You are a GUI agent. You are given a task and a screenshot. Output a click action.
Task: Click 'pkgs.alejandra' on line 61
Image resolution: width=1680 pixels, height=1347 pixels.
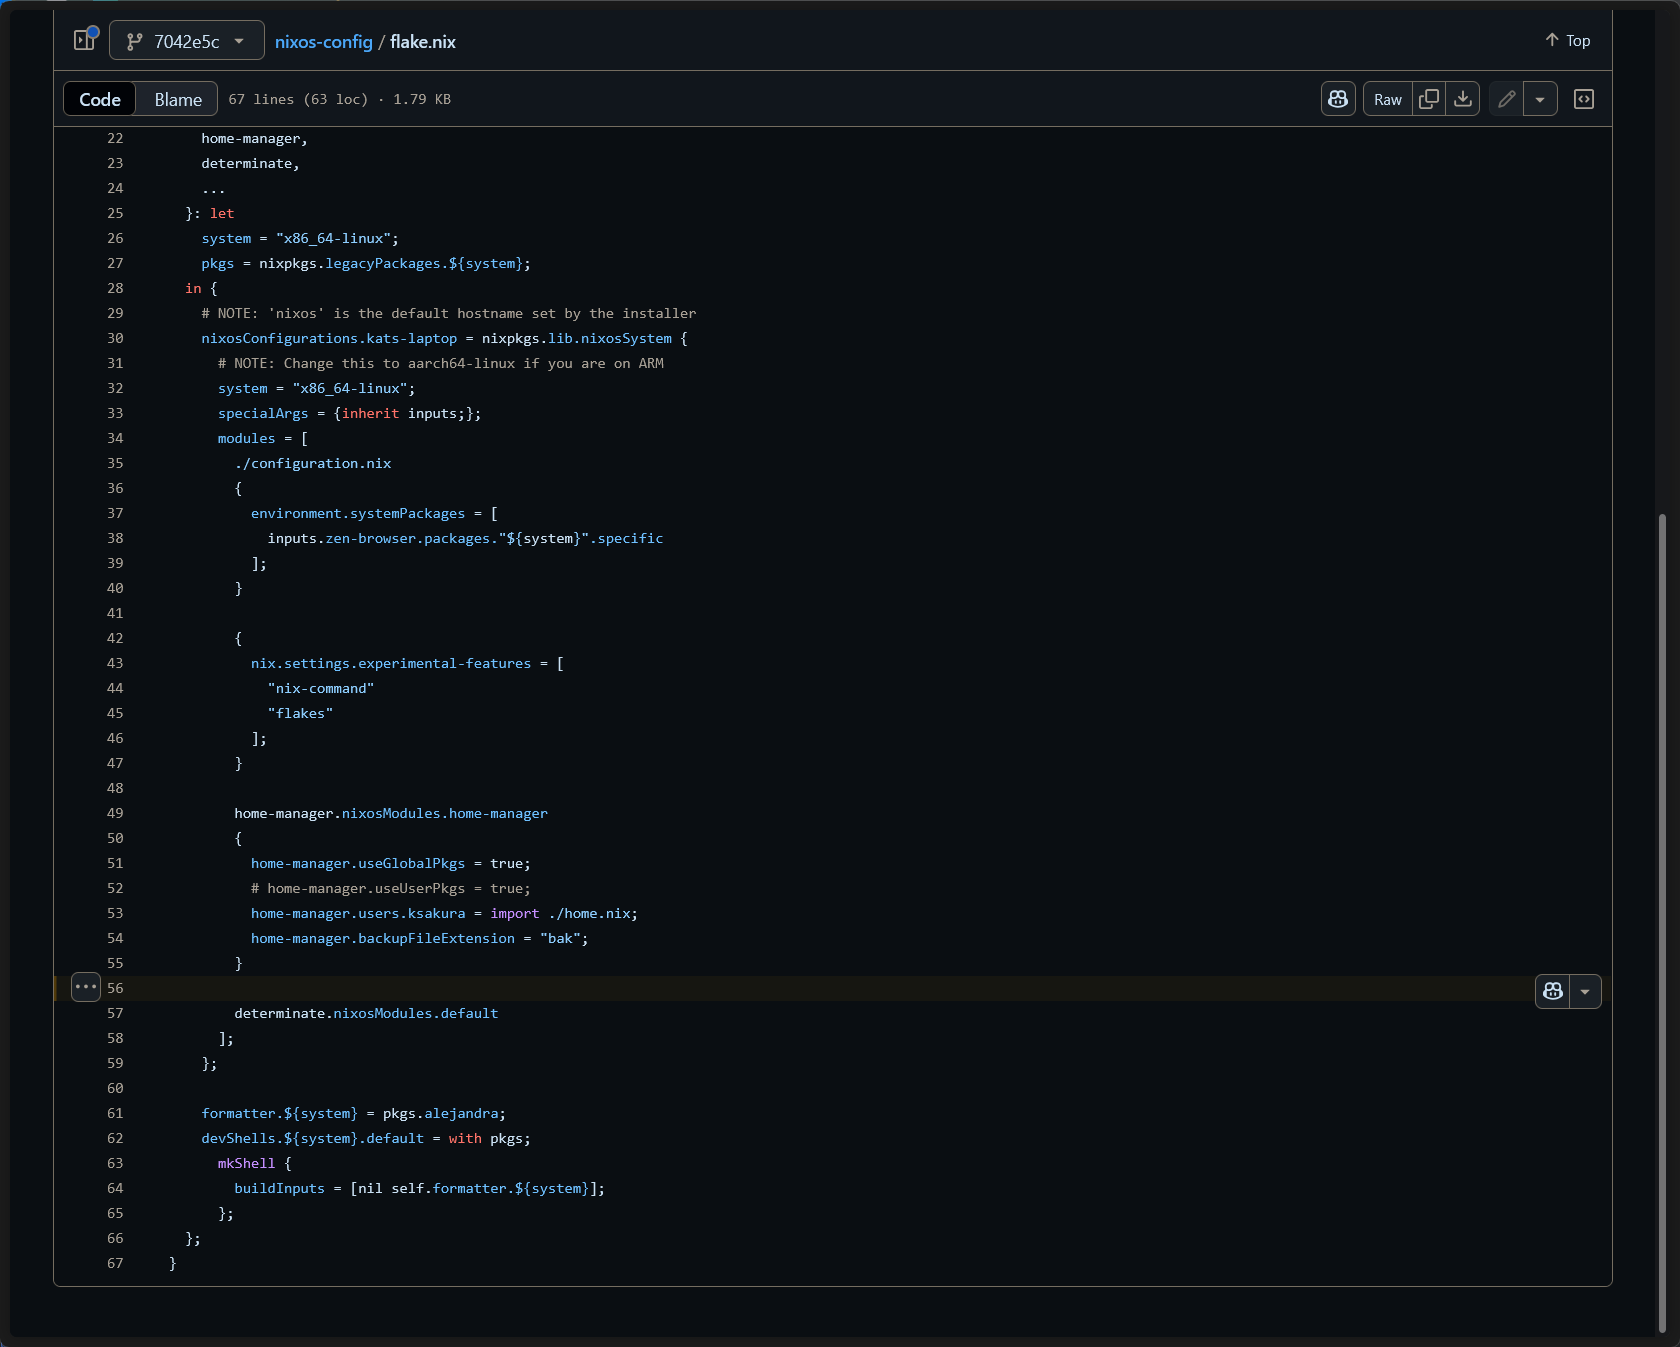tap(440, 1113)
